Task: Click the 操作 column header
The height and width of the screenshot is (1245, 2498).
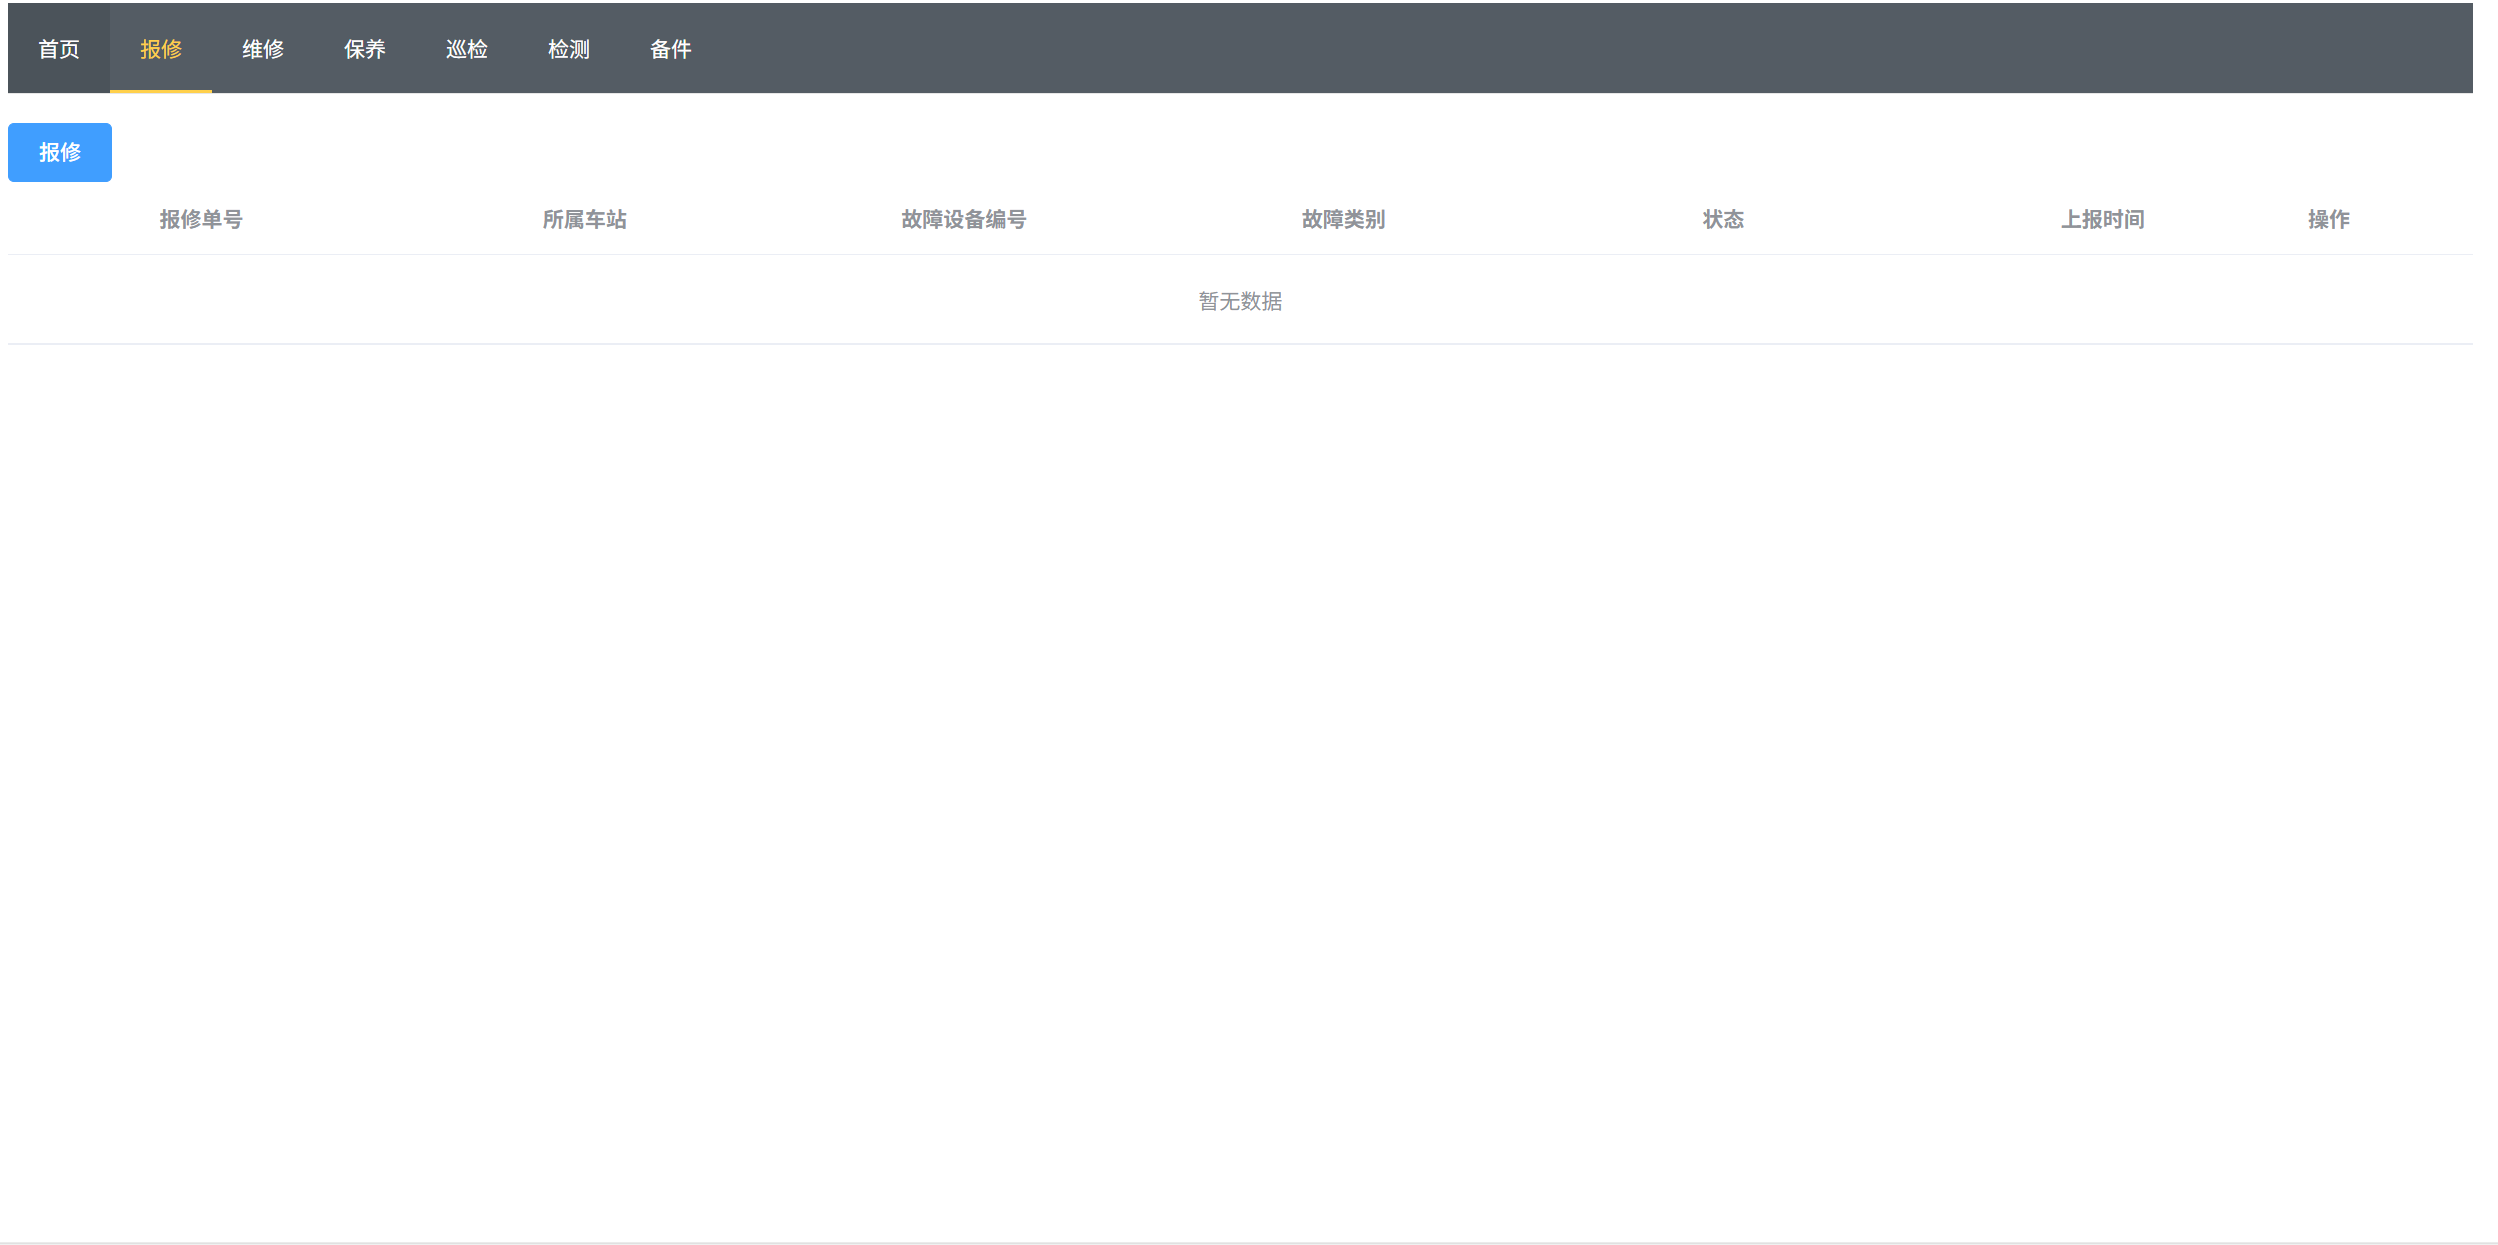Action: 2328,219
